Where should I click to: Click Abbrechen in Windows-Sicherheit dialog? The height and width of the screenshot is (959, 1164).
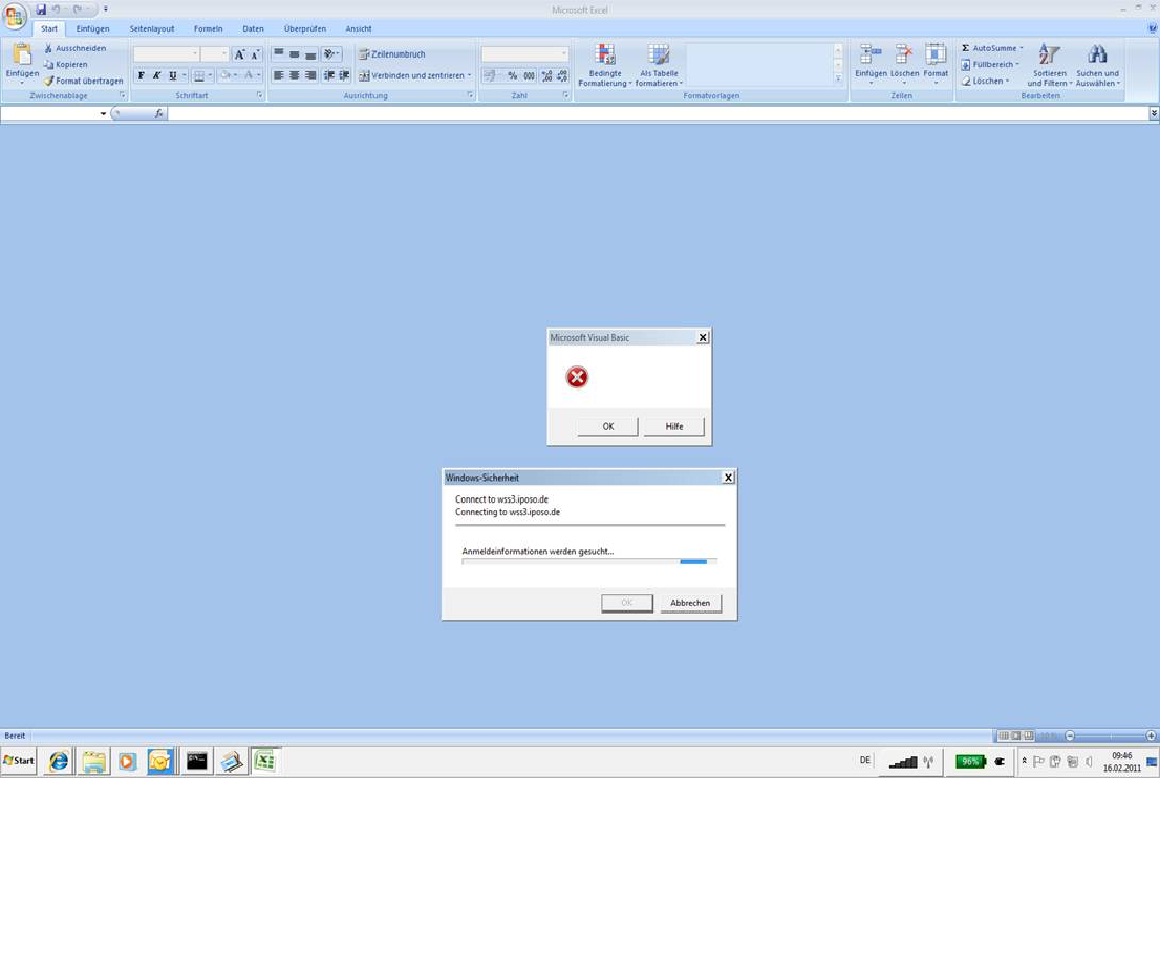coord(690,603)
